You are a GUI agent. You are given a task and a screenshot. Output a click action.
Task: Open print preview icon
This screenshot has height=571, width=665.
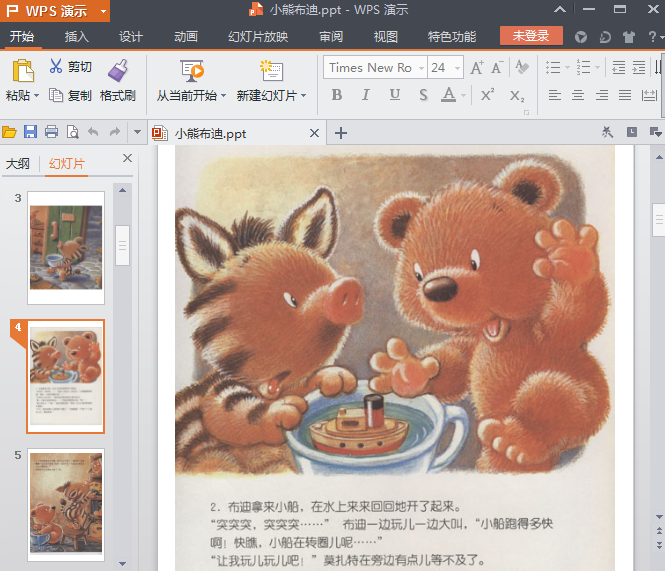tap(73, 132)
